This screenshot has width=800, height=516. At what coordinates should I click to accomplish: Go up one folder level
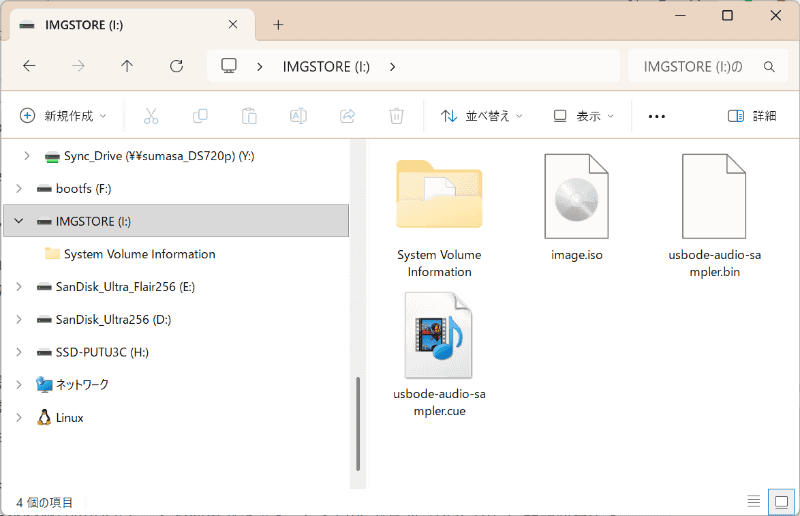[127, 66]
